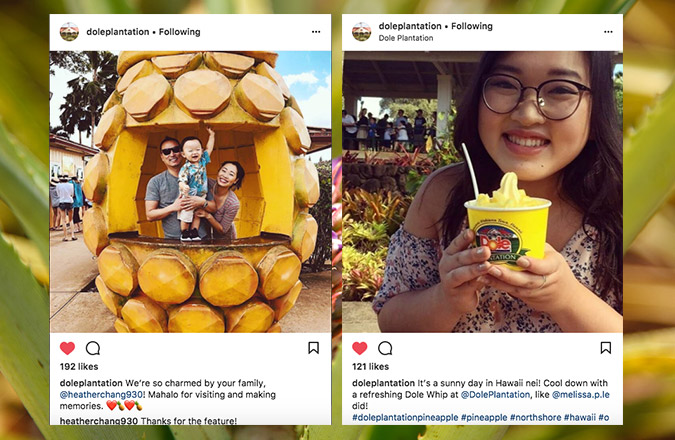
Task: Click doleplantation avatar on the right post
Action: (x=362, y=32)
